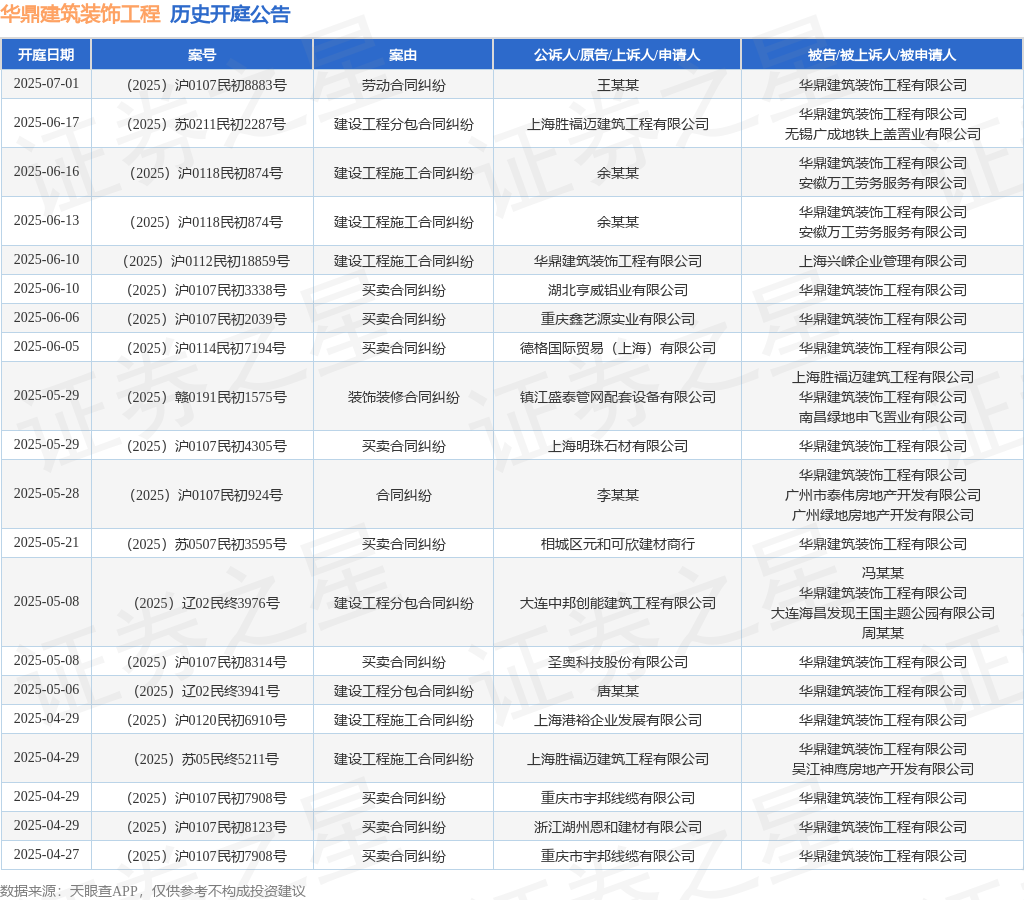Click case number 沪0107民初3338号

click(x=206, y=290)
